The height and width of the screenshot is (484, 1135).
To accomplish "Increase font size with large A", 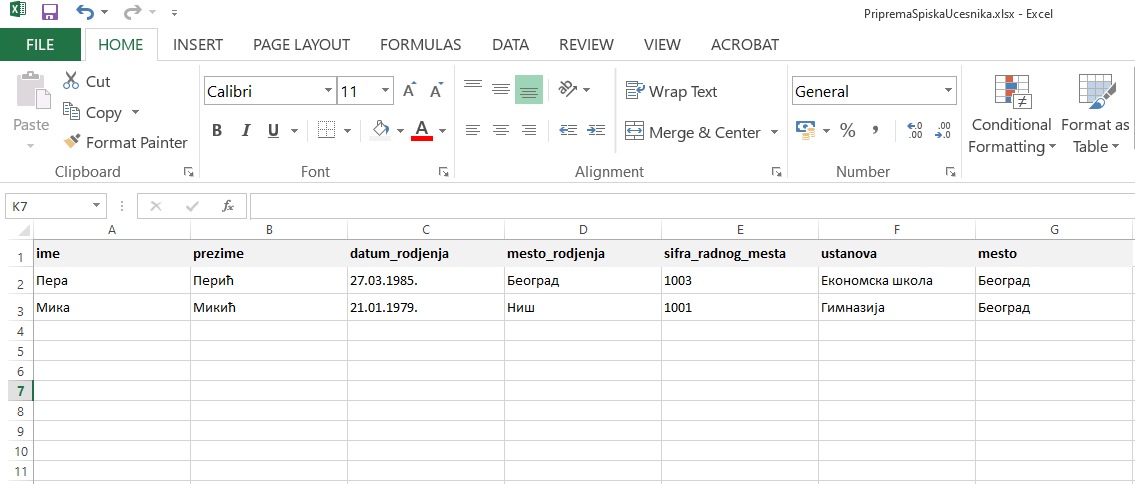I will (409, 91).
